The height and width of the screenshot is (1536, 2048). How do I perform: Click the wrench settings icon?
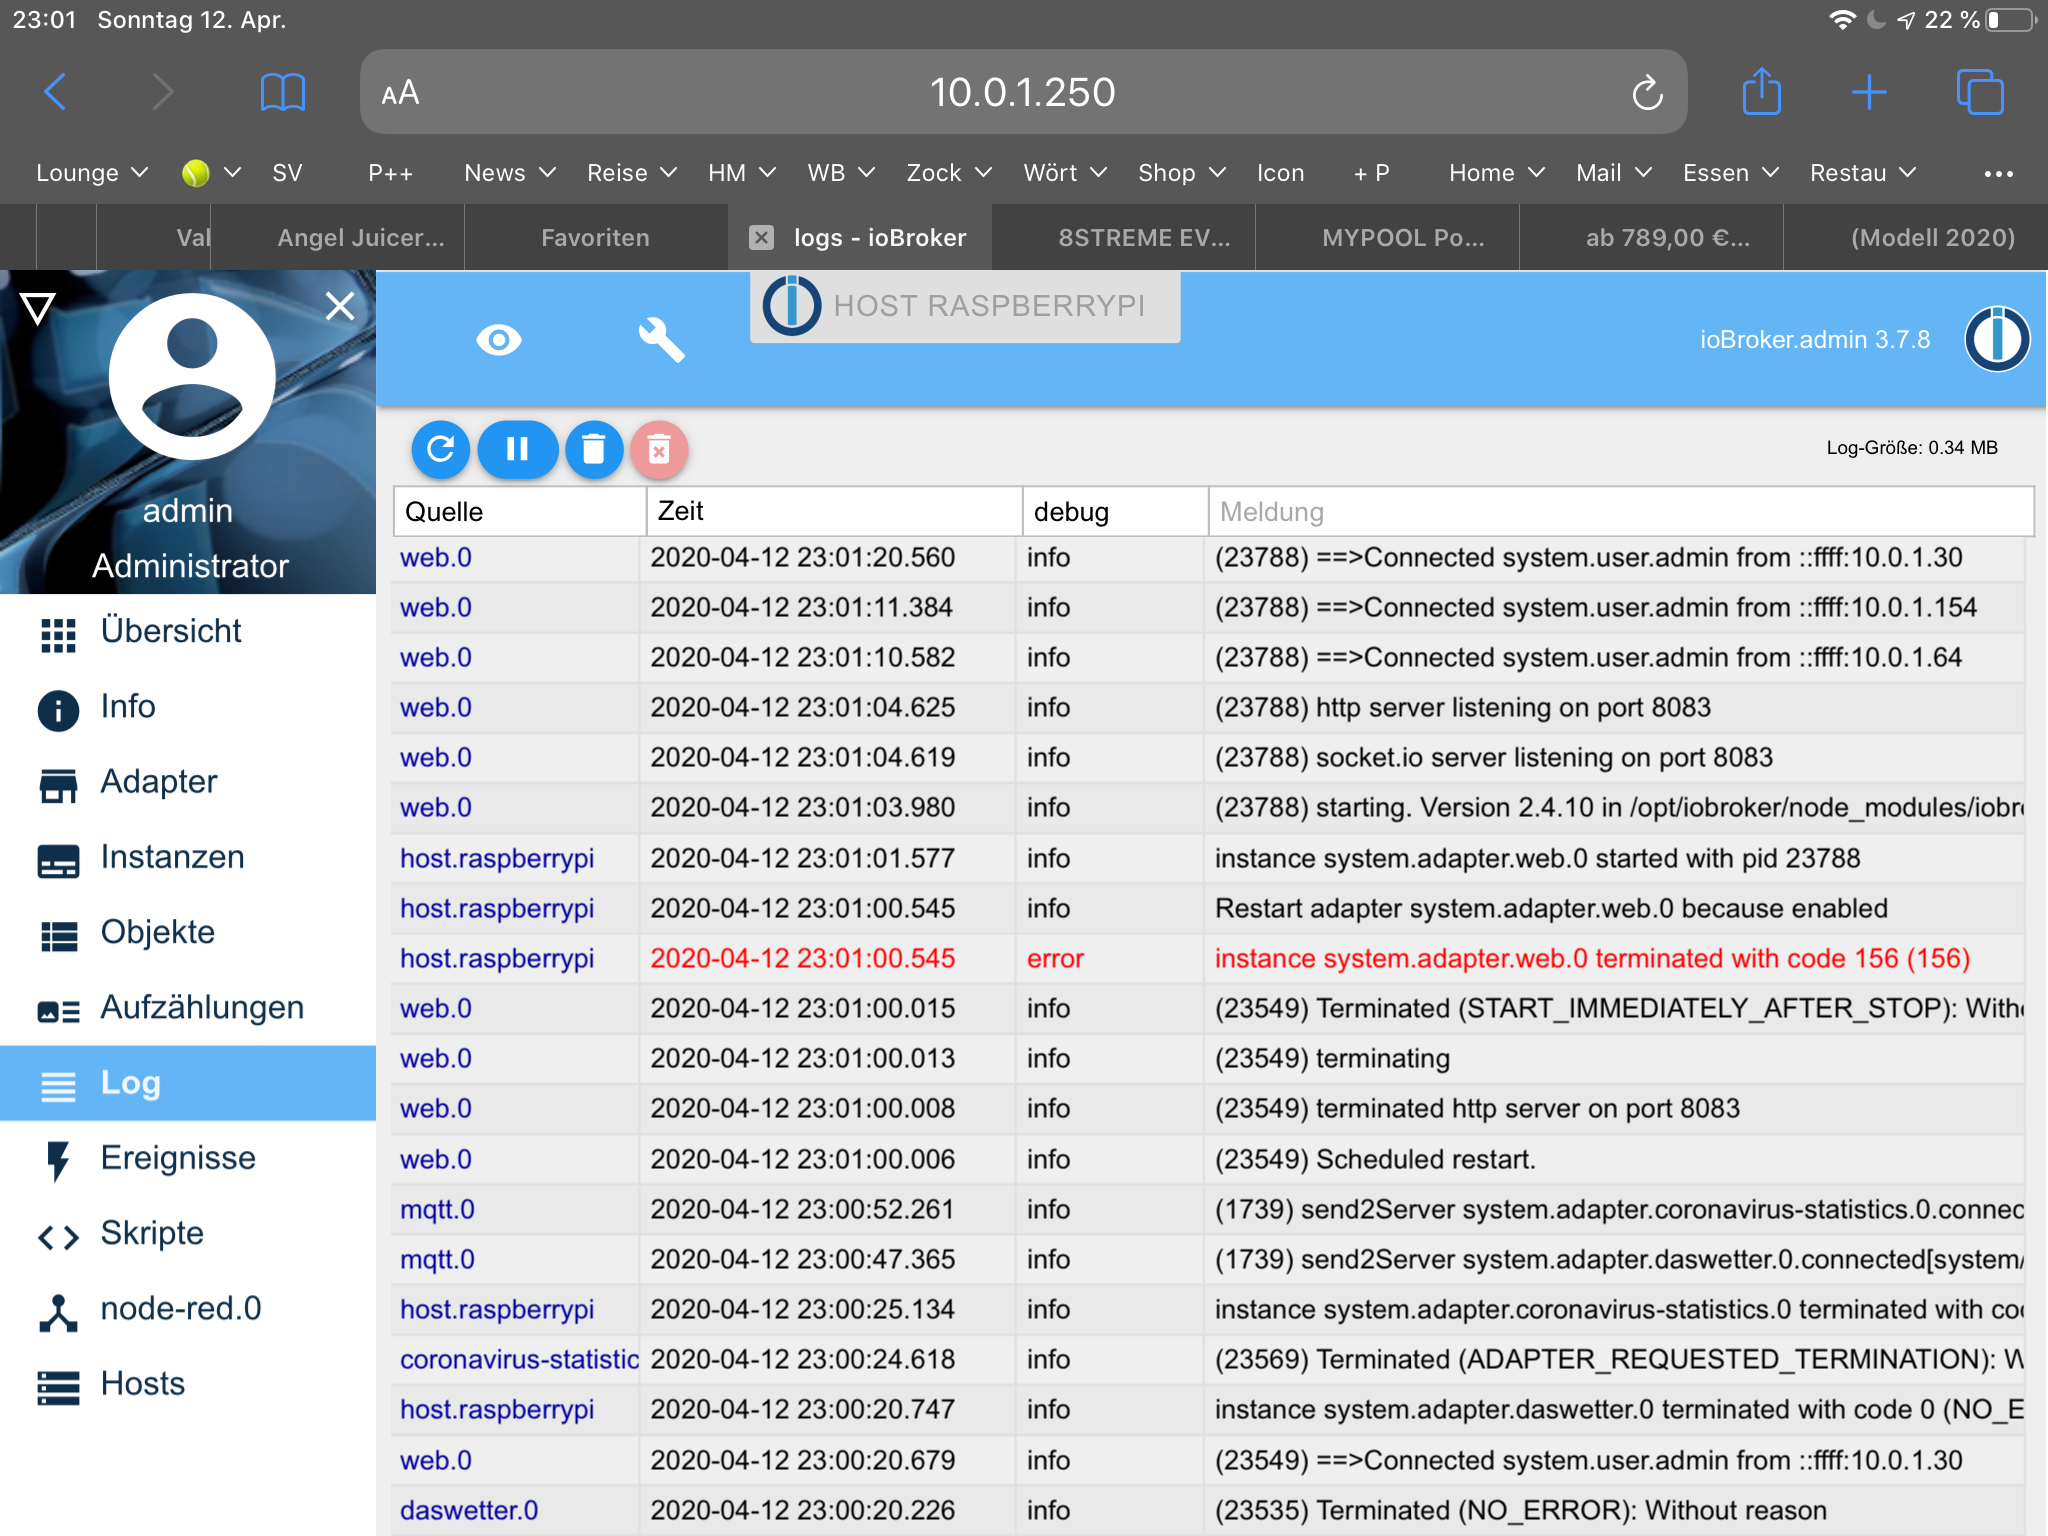[661, 340]
